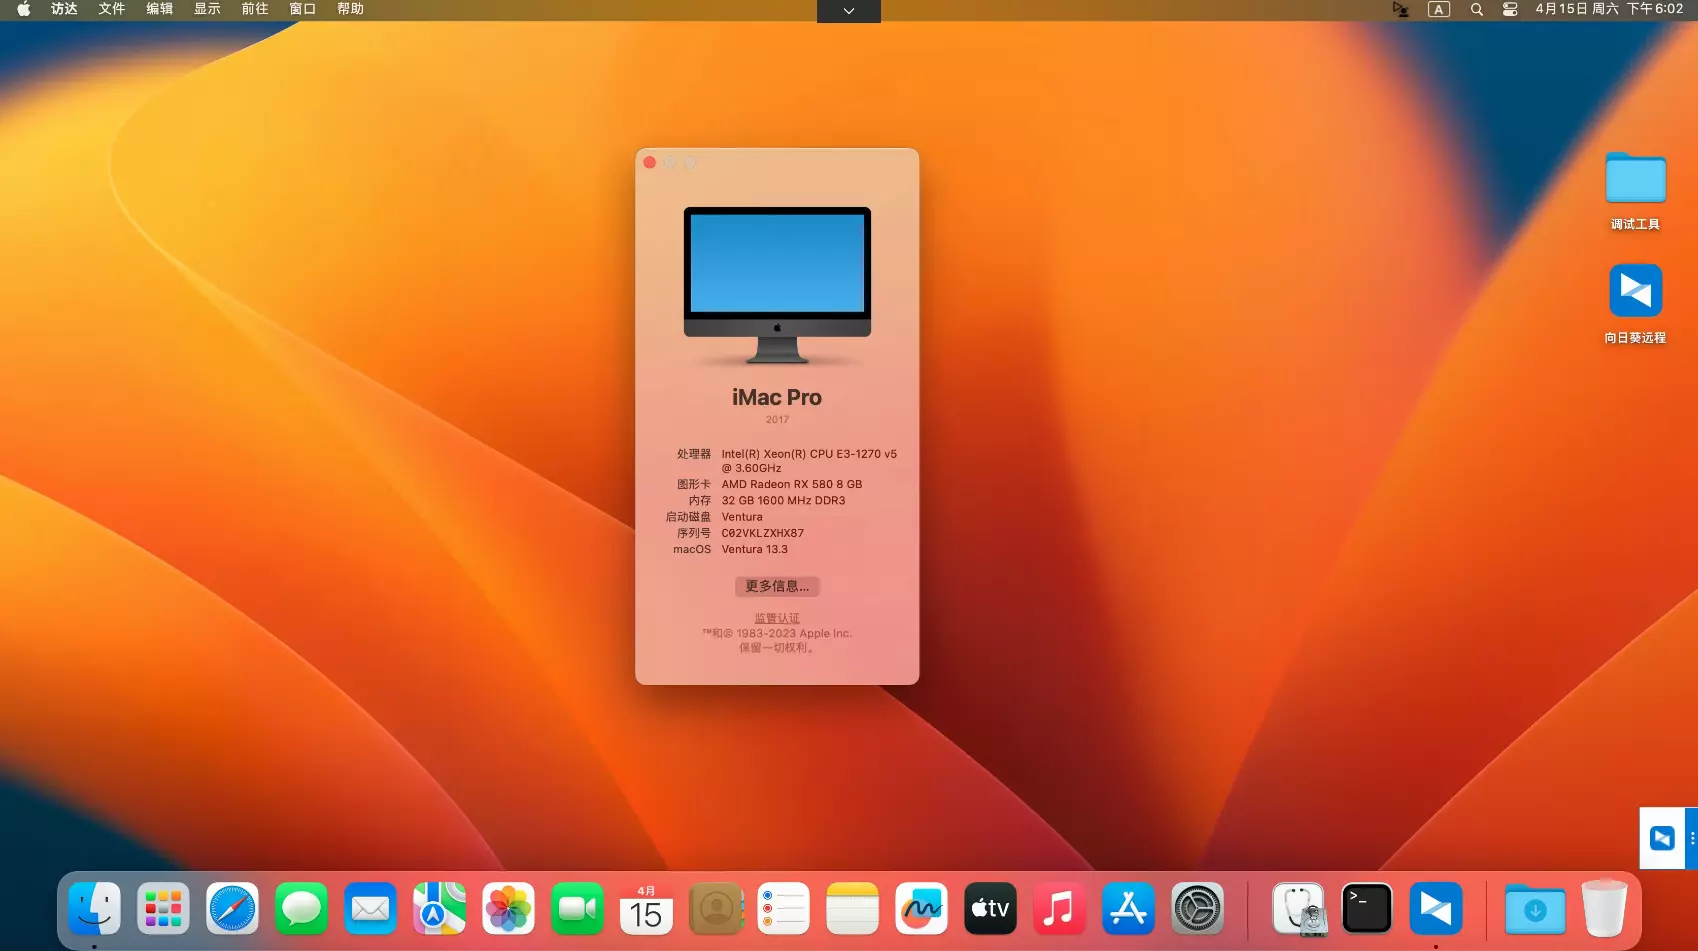This screenshot has height=951, width=1698.
Task: Open Launchpad from the Dock
Action: click(x=163, y=908)
